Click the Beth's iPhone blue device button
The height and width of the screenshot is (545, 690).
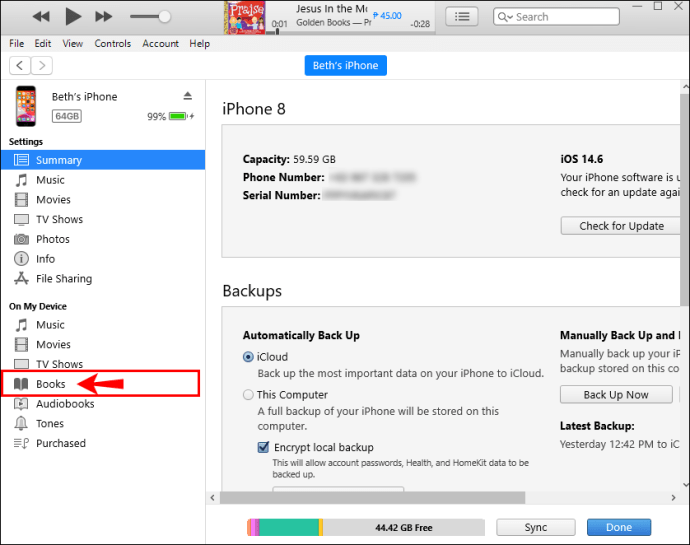345,65
